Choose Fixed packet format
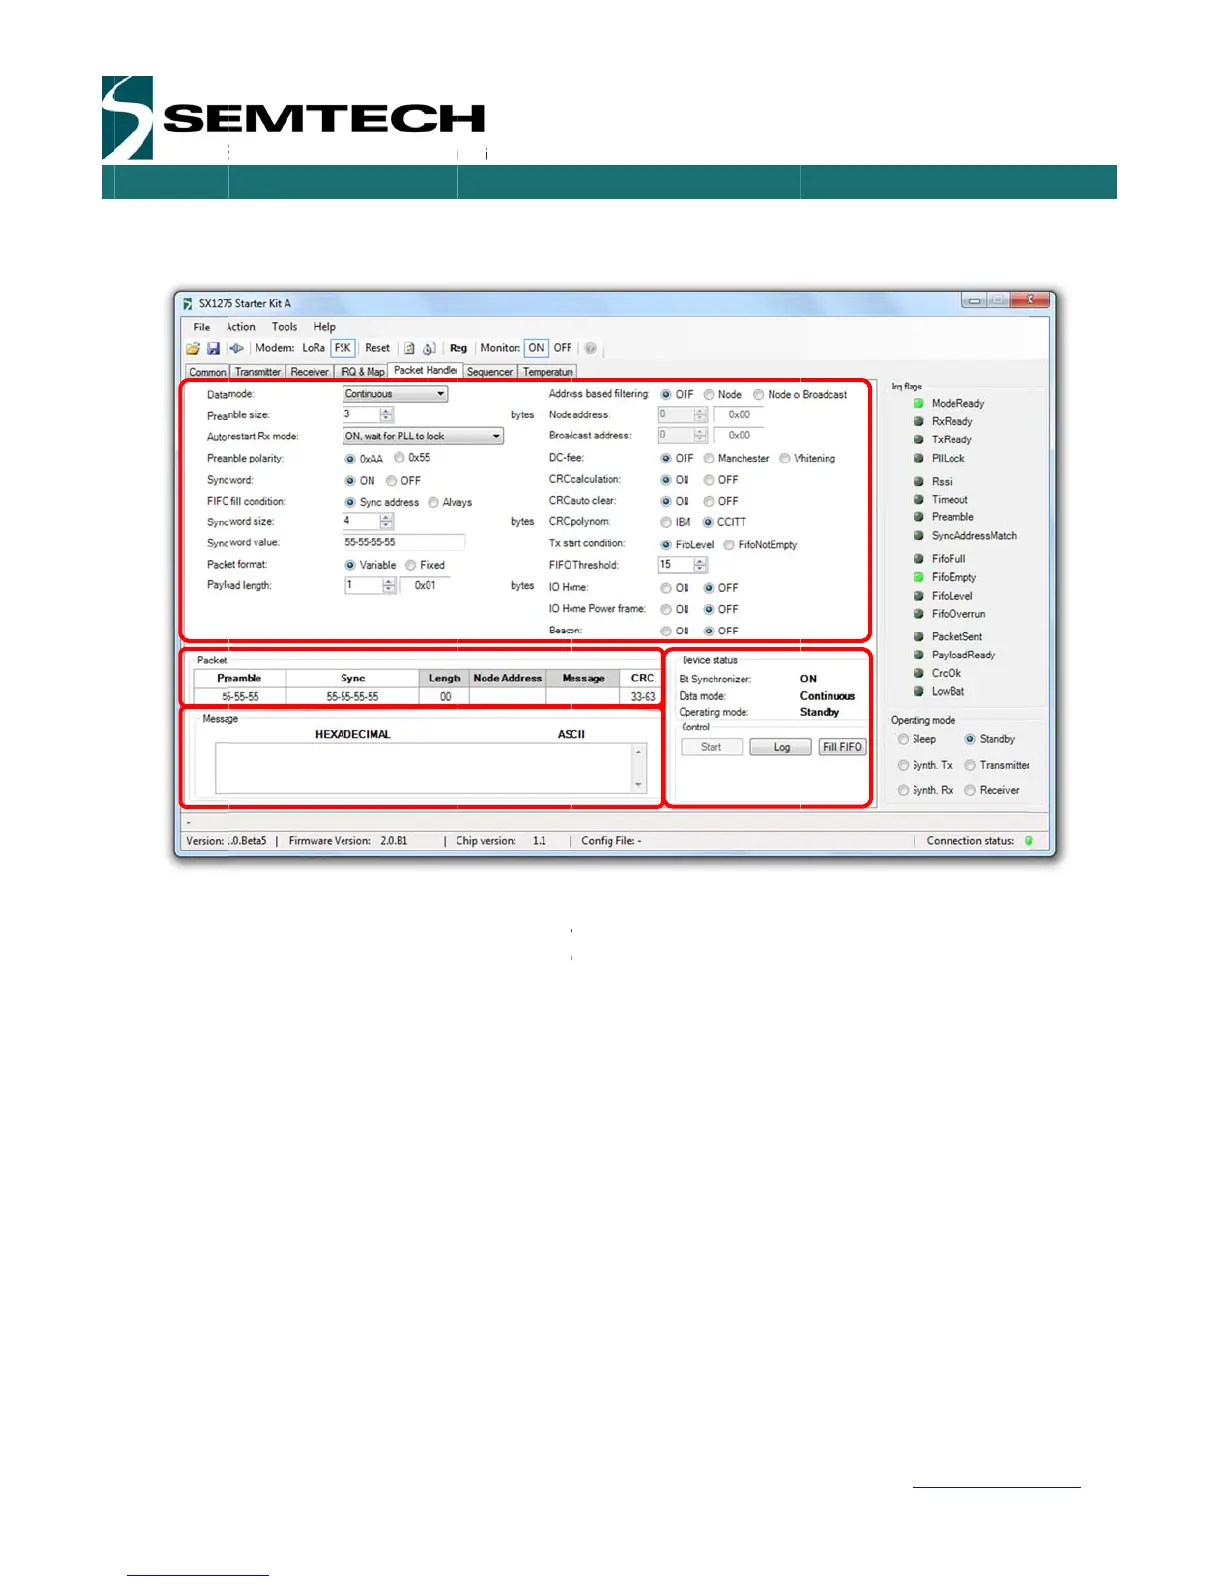Viewport: 1224px width, 1584px height. click(410, 565)
